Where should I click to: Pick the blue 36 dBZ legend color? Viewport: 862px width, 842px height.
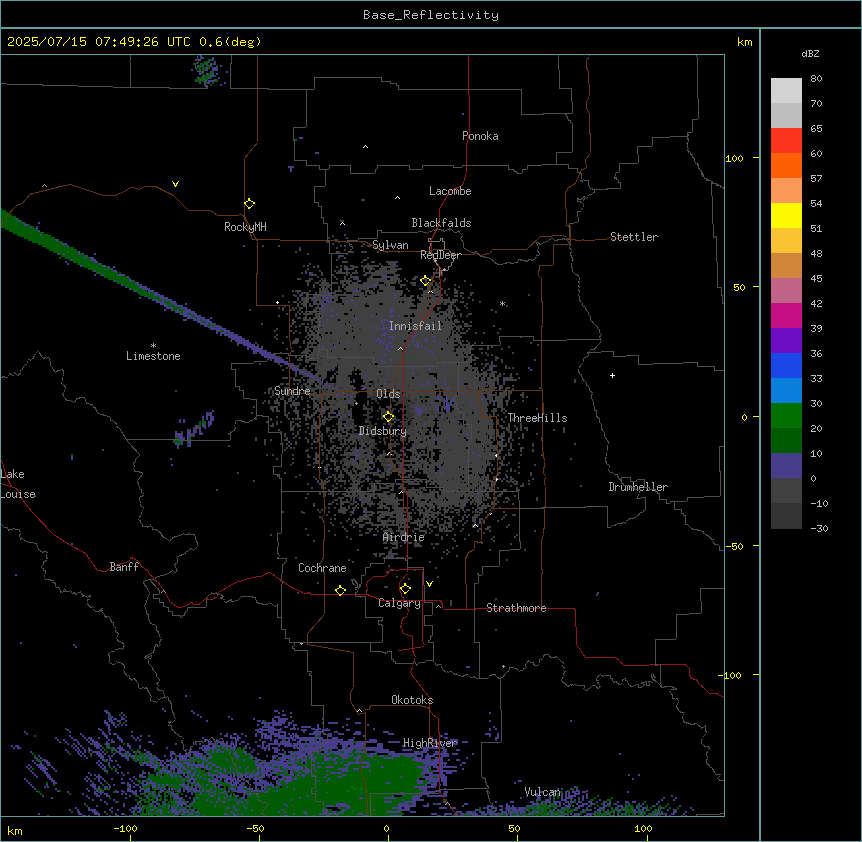786,365
